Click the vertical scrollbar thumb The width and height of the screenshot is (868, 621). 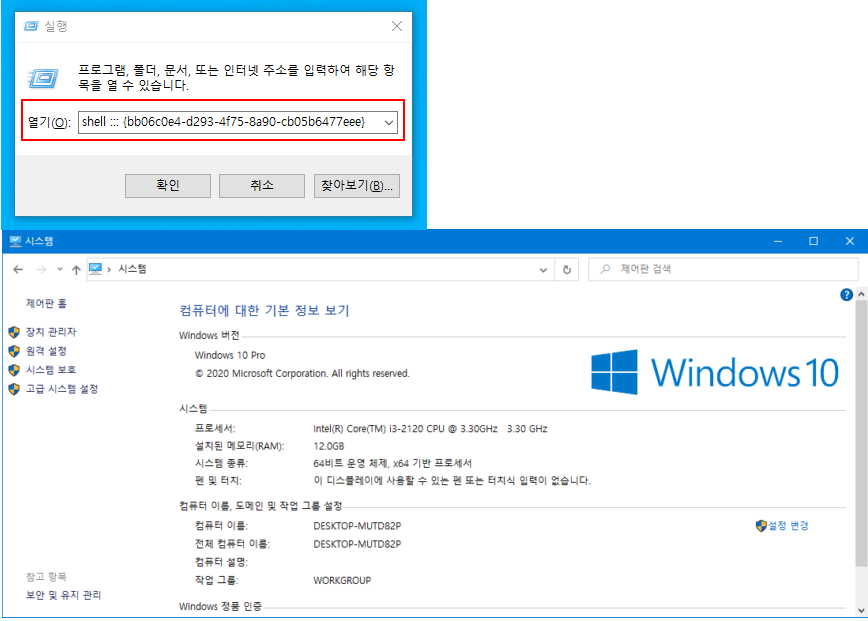[x=861, y=434]
